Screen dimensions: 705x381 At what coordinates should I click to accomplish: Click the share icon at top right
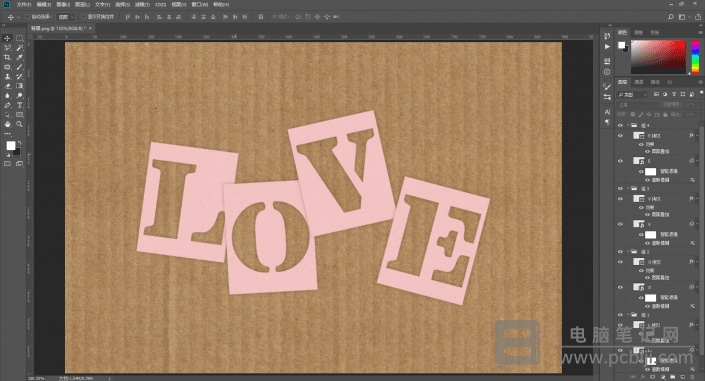[698, 17]
